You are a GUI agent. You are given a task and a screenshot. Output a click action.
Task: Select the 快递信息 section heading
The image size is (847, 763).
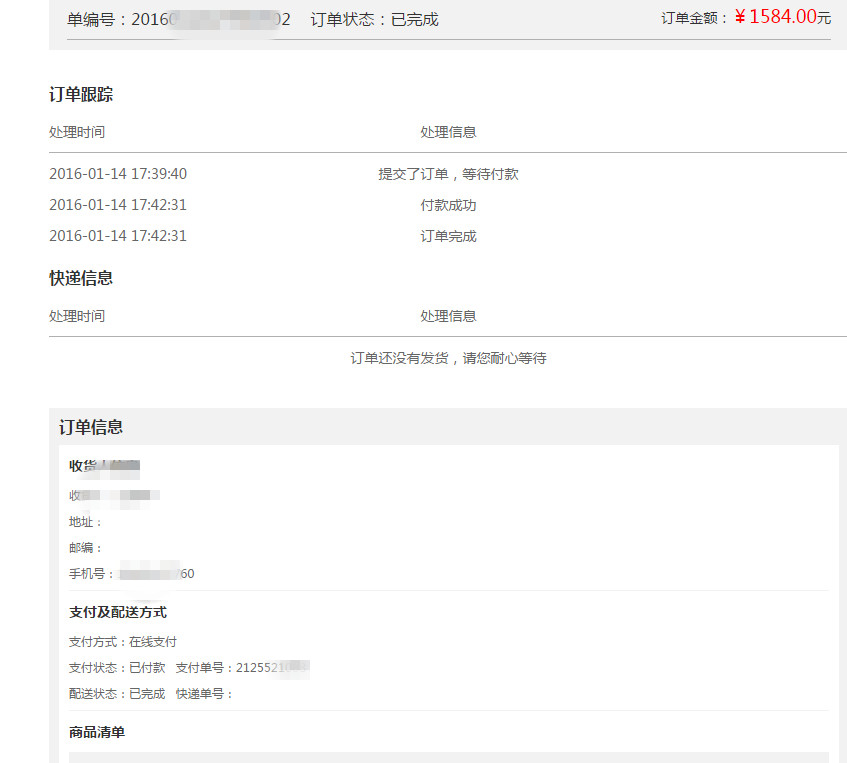tap(81, 278)
